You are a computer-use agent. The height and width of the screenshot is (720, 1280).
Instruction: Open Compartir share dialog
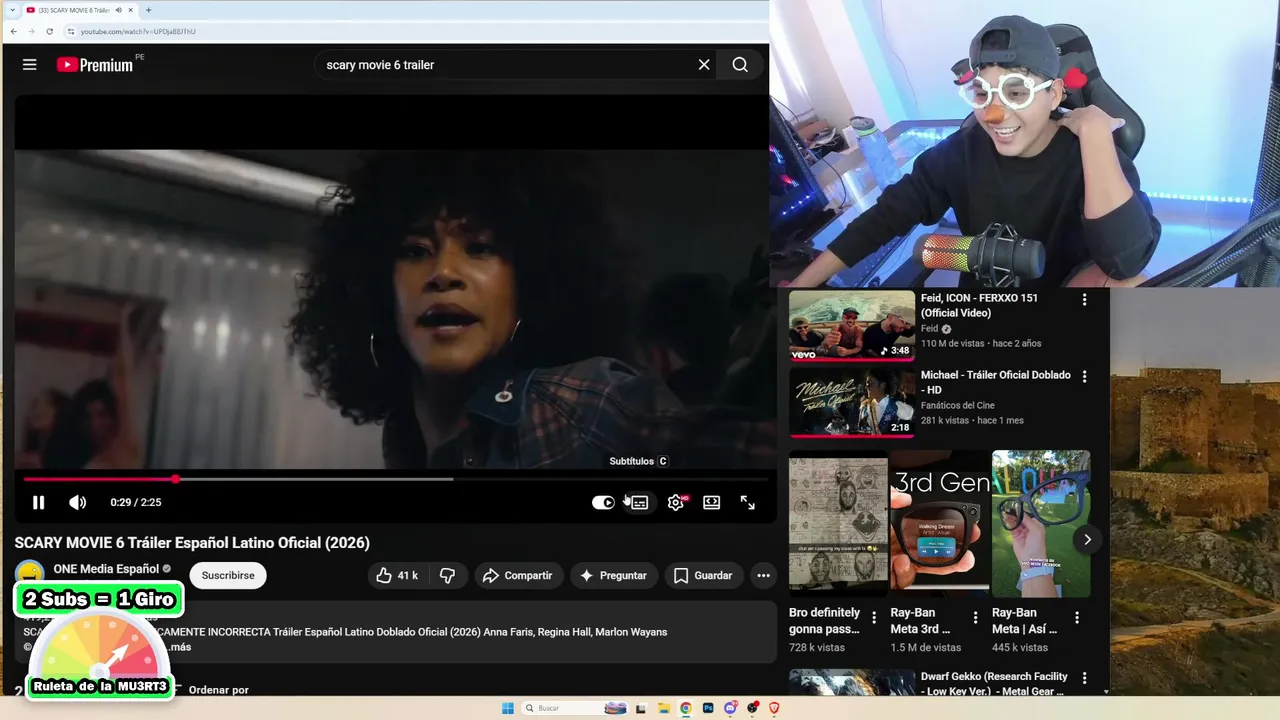517,575
